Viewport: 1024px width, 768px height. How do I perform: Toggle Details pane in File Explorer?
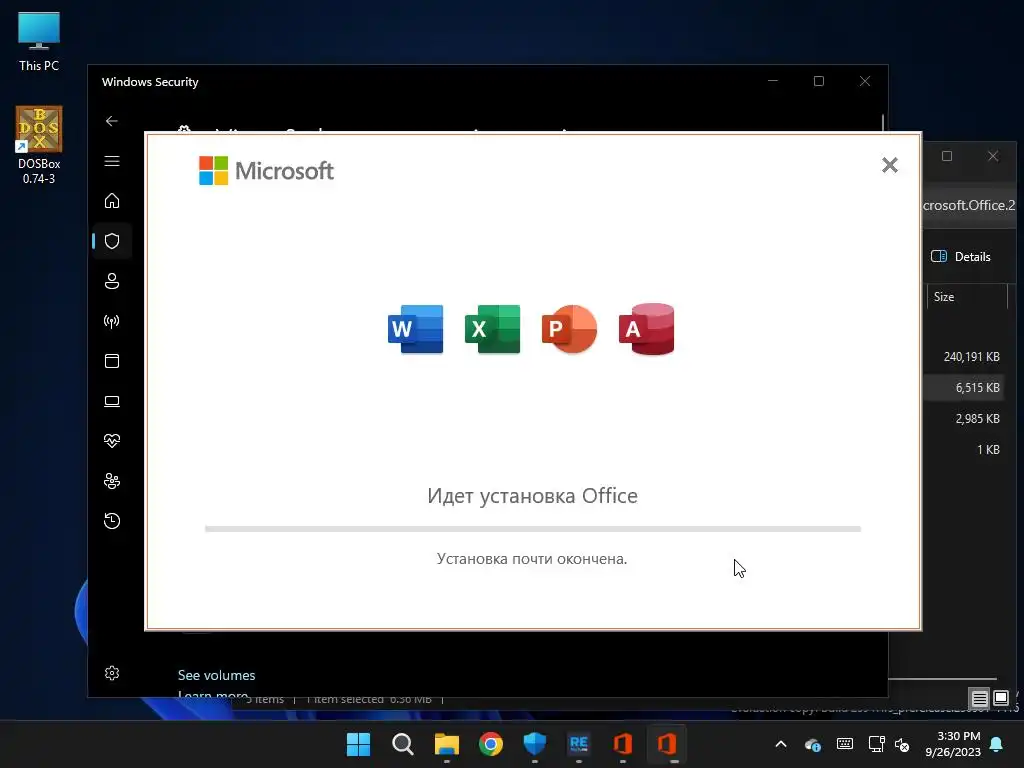[x=961, y=257]
